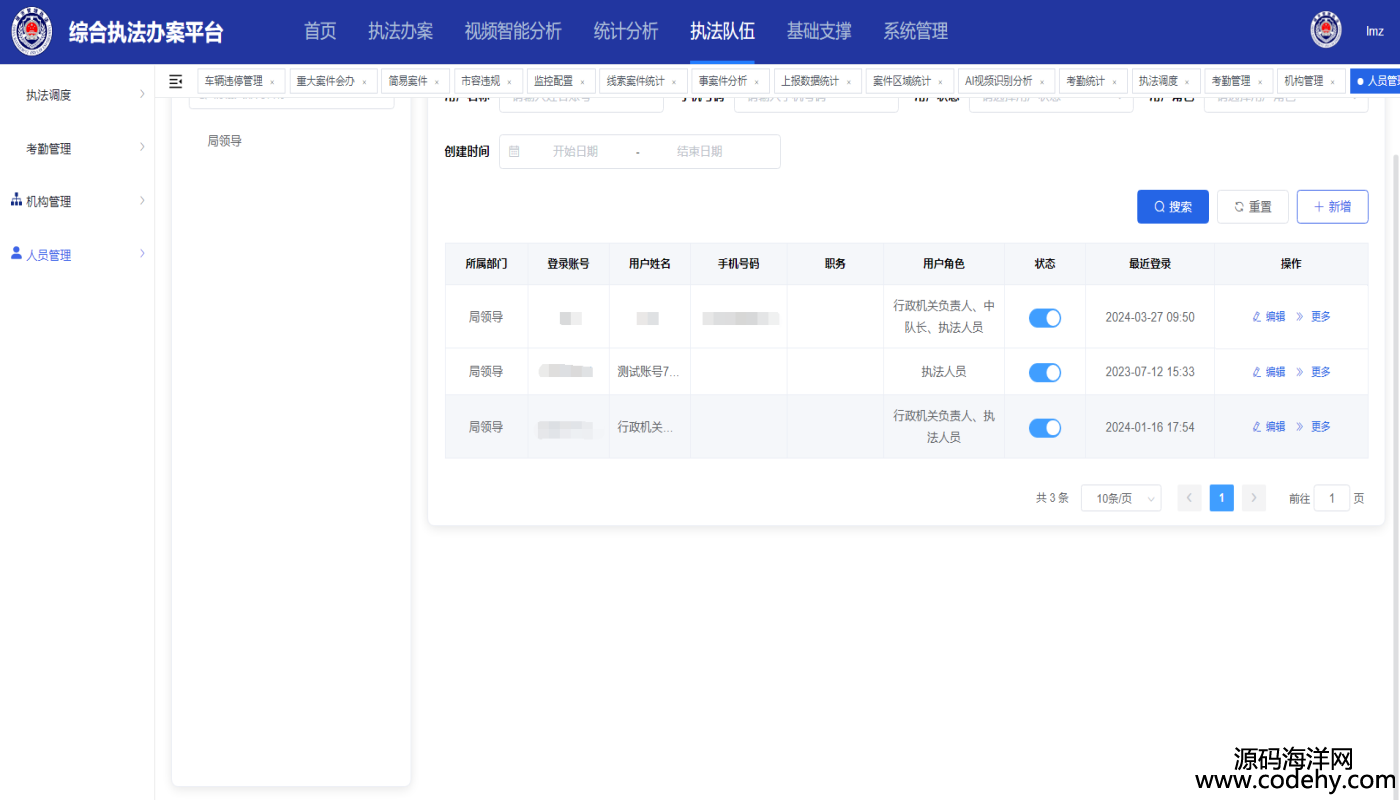
Task: Click the lmz username at top right
Action: click(1375, 31)
